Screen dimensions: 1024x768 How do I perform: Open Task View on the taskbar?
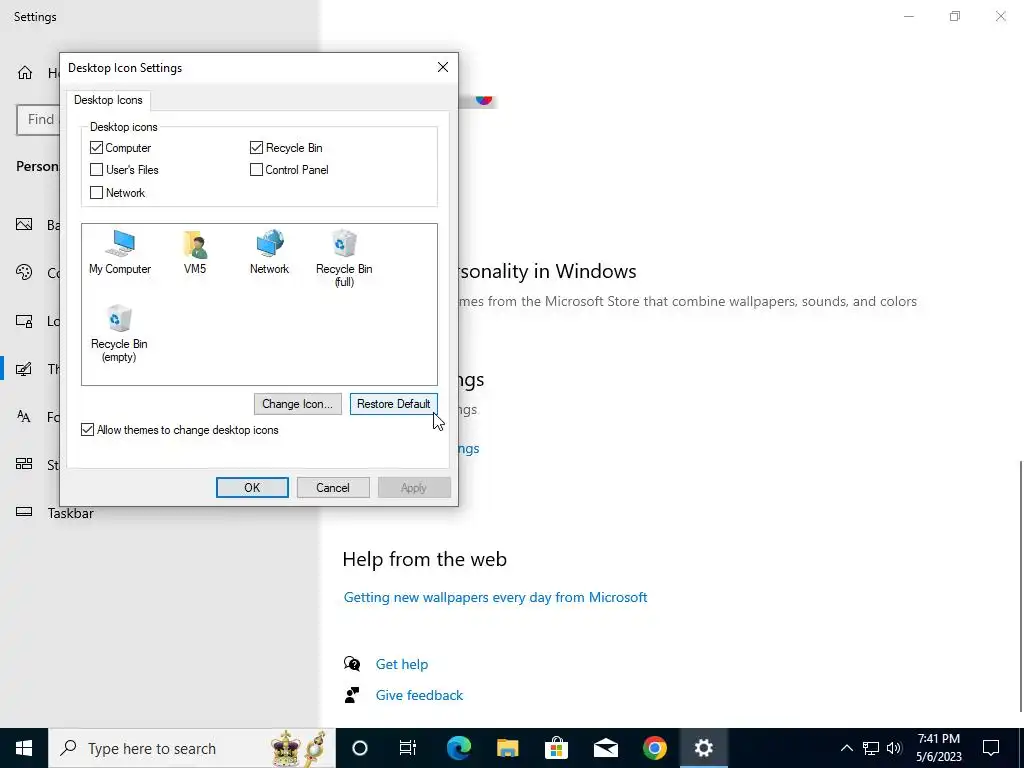[408, 748]
